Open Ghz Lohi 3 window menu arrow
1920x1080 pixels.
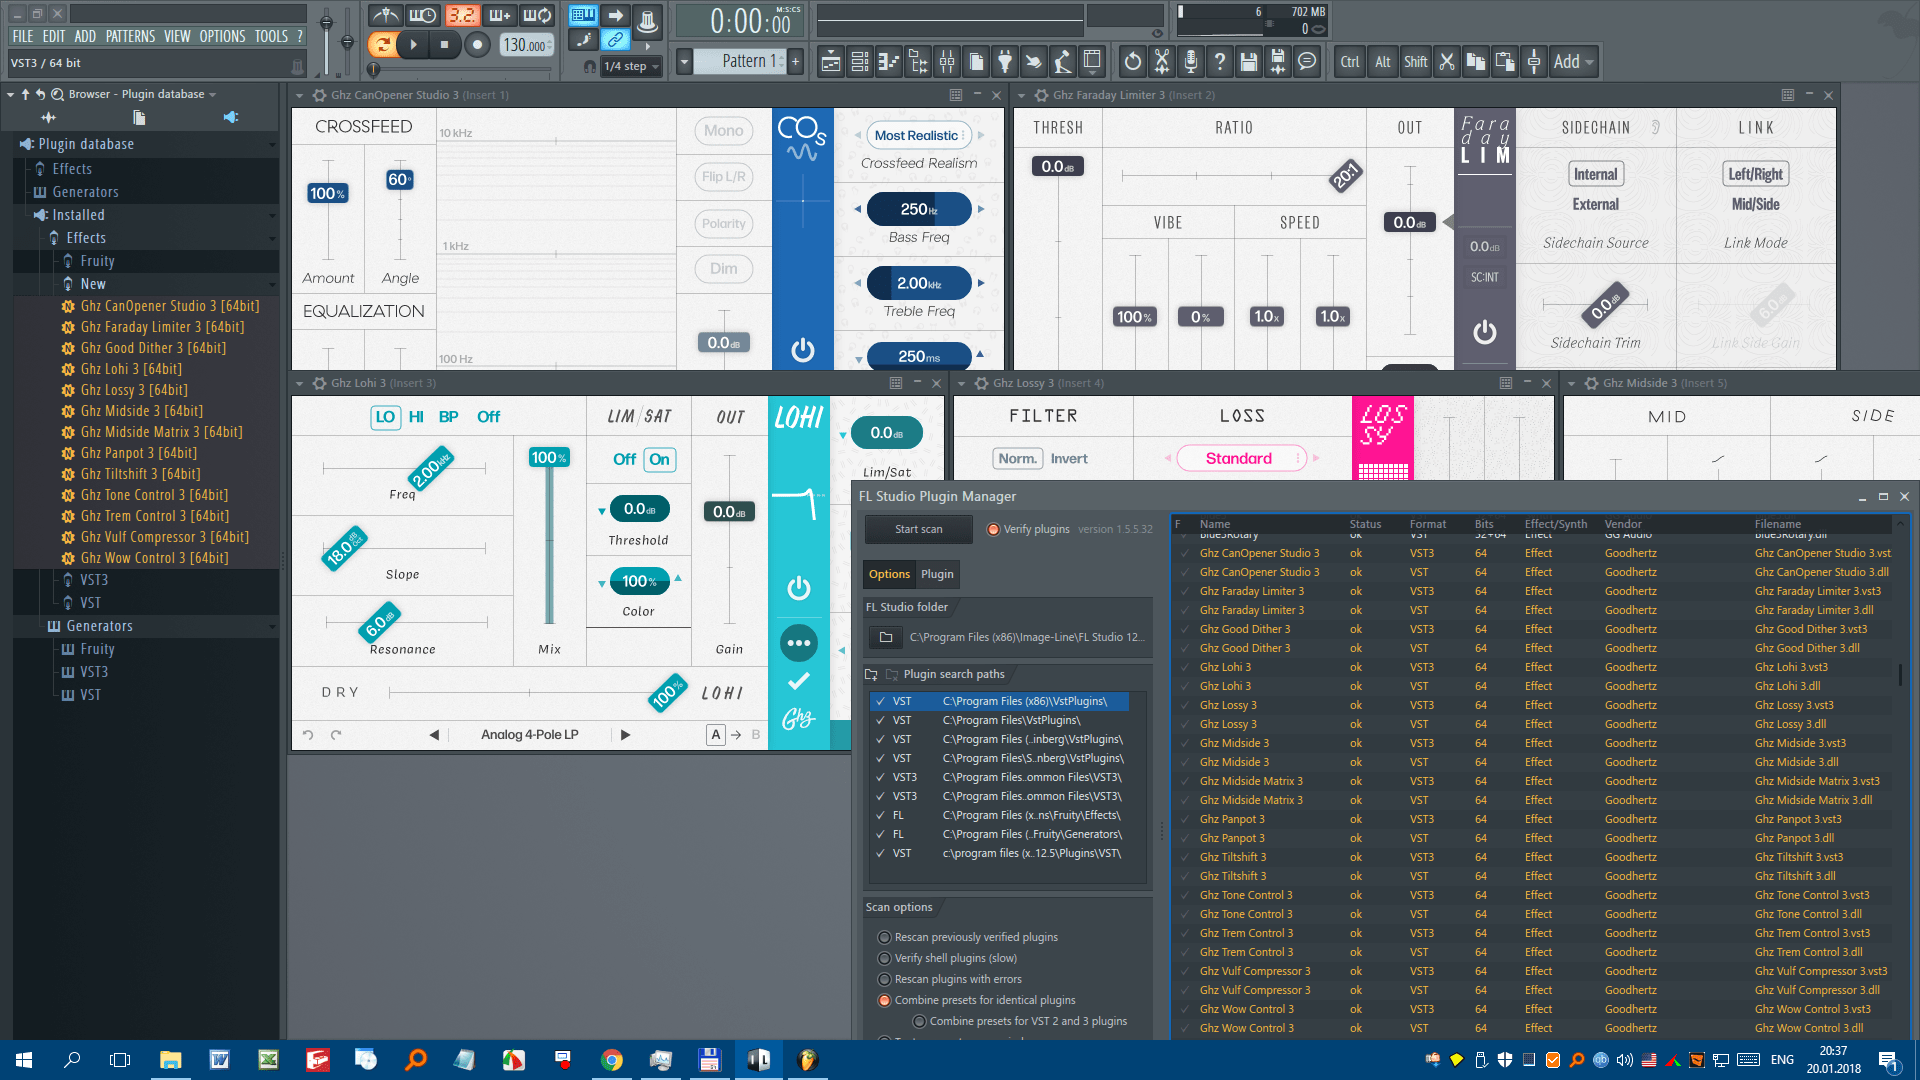tap(299, 384)
